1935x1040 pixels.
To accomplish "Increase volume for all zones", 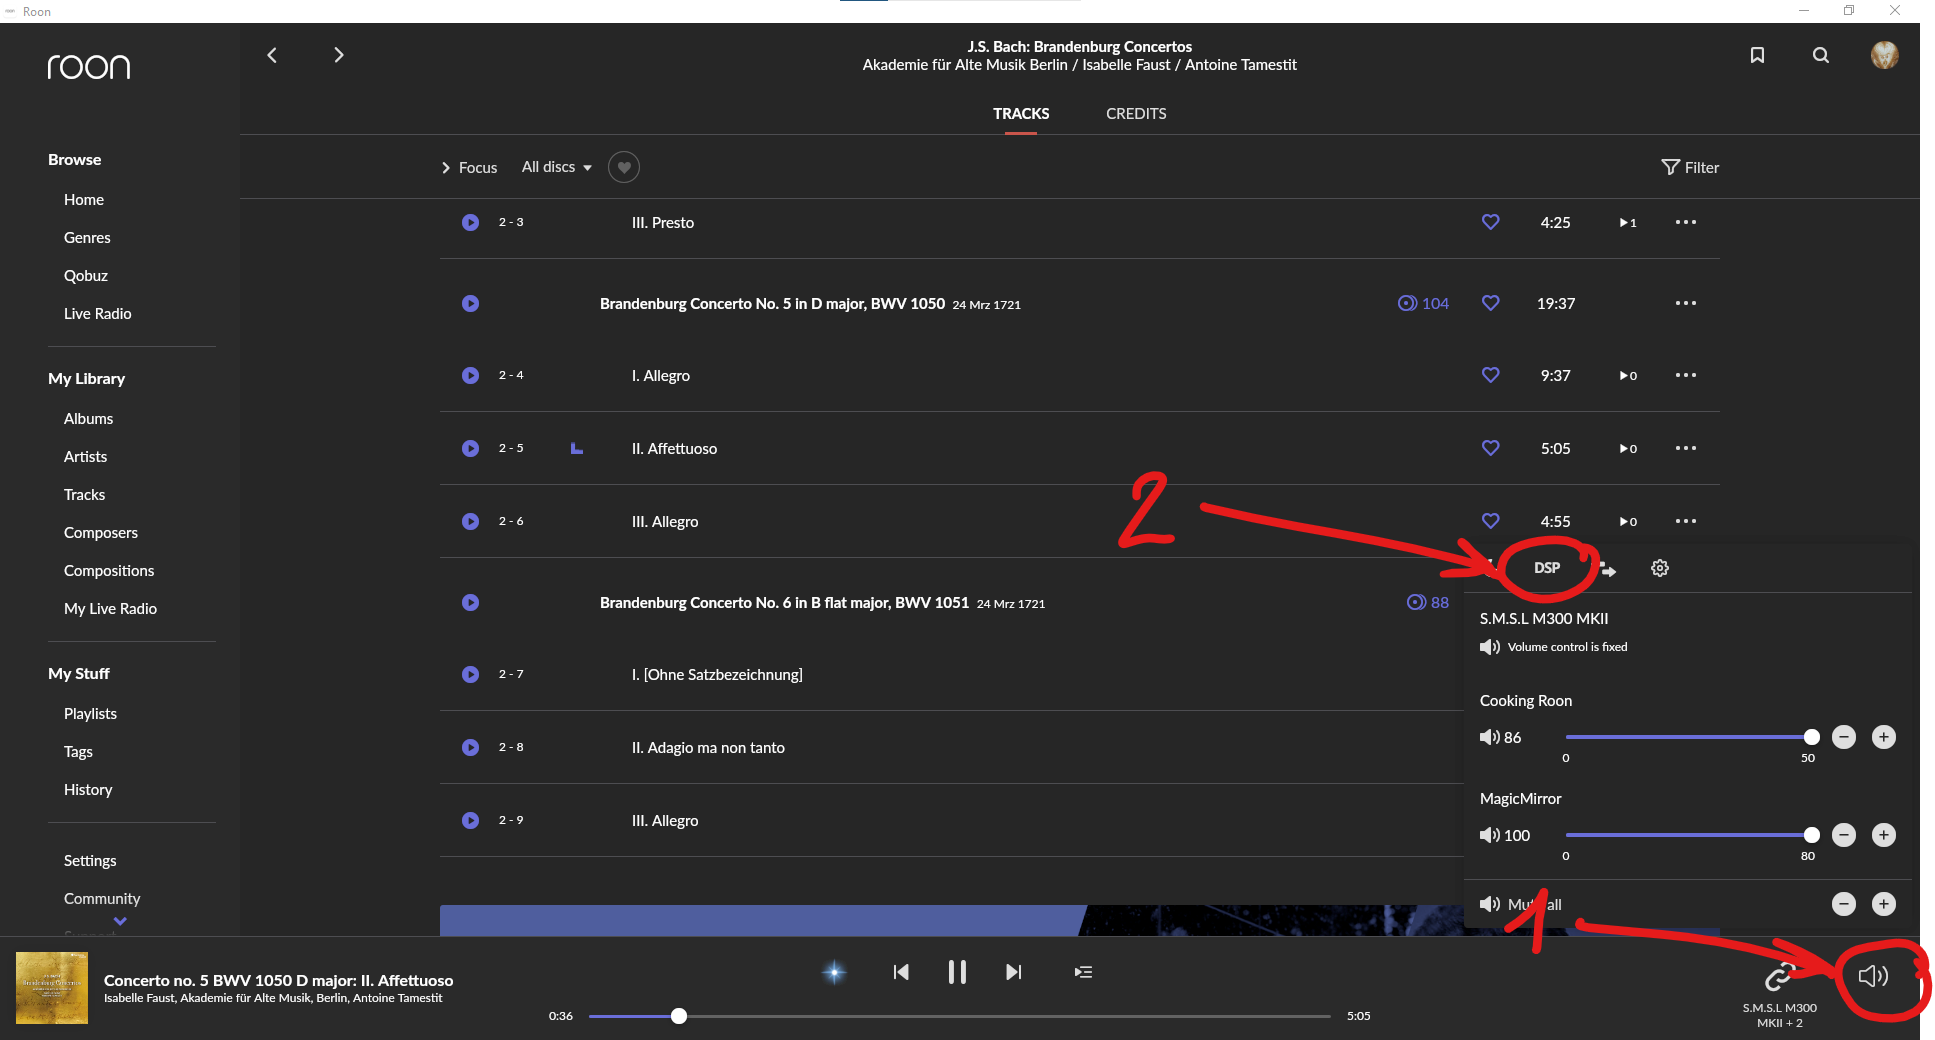I will [1884, 904].
